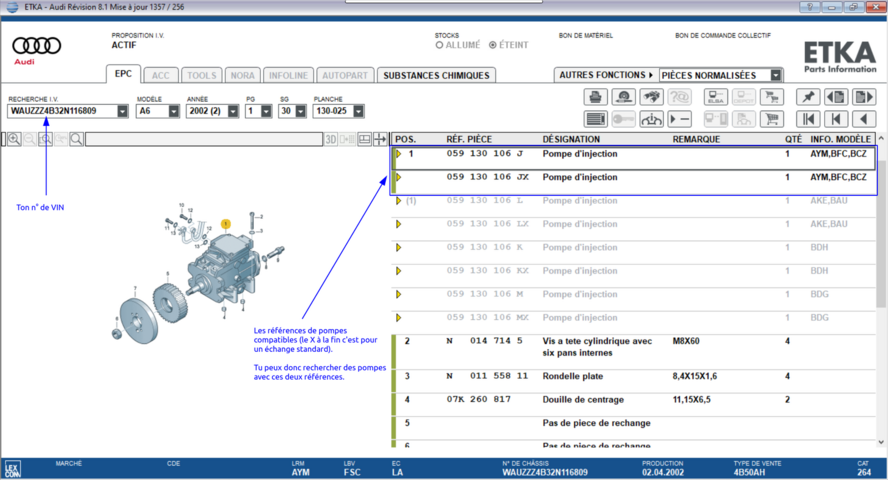The width and height of the screenshot is (888, 480).
Task: Open the binoculars search tool
Action: click(x=652, y=97)
